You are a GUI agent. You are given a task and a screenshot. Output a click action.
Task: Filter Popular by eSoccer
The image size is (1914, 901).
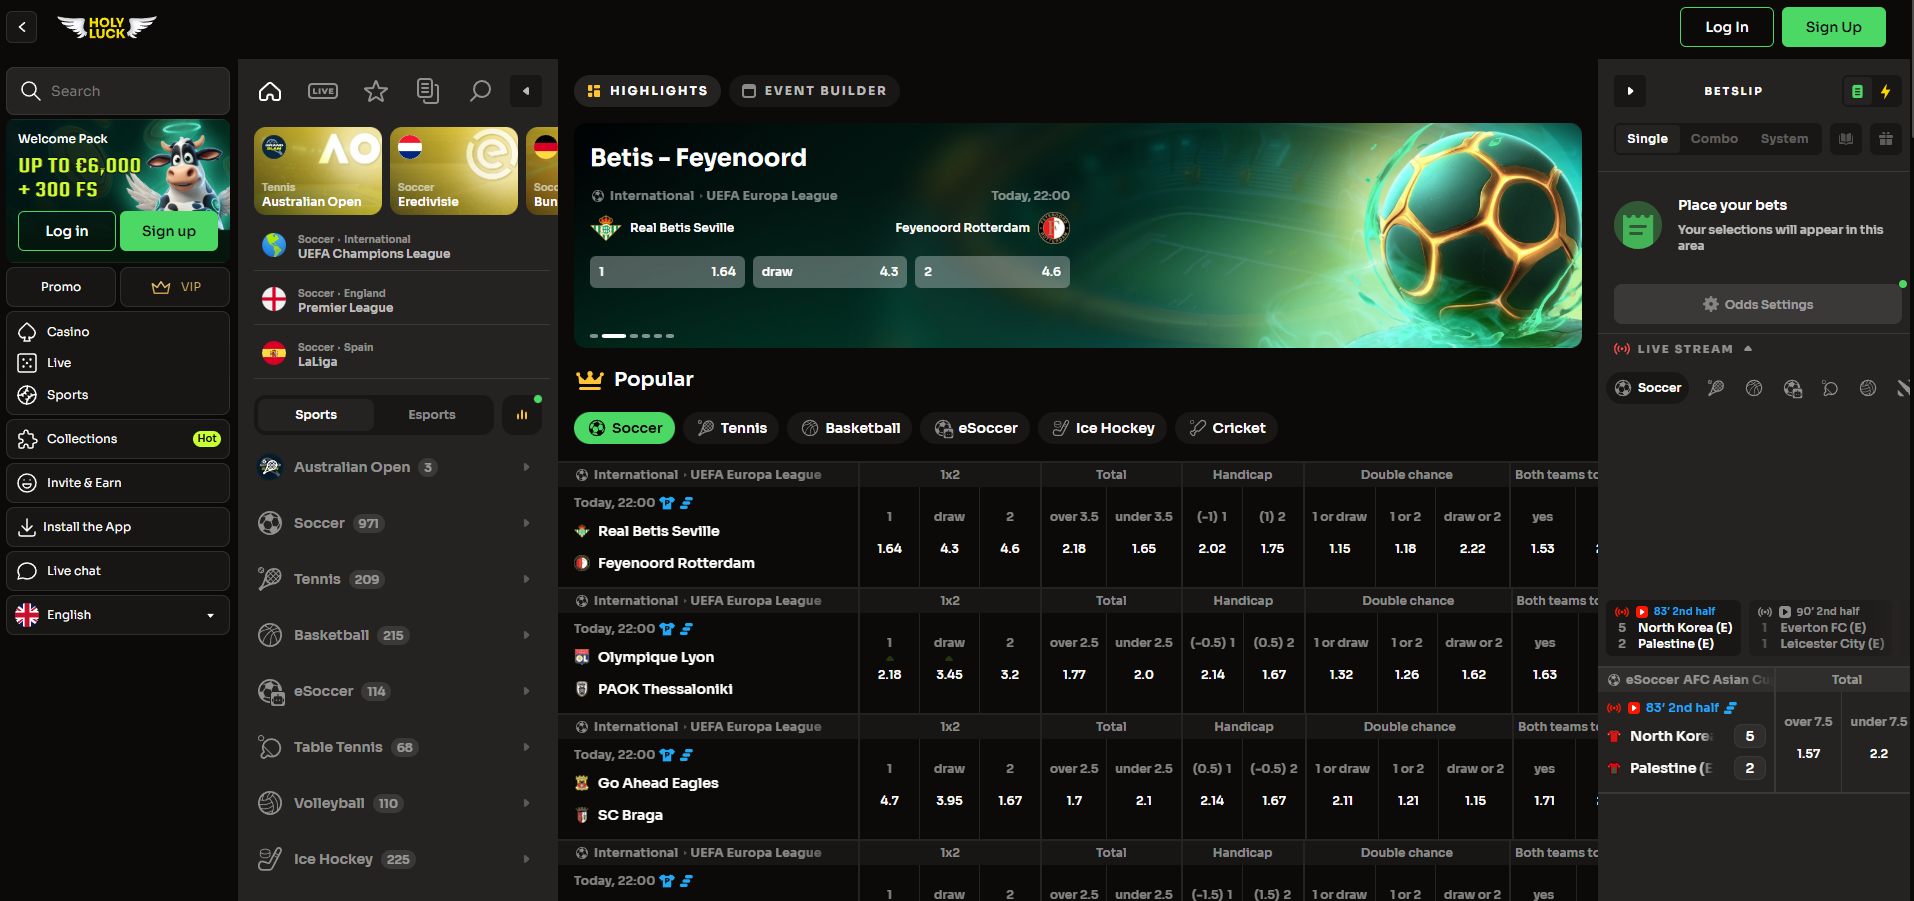pyautogui.click(x=975, y=428)
